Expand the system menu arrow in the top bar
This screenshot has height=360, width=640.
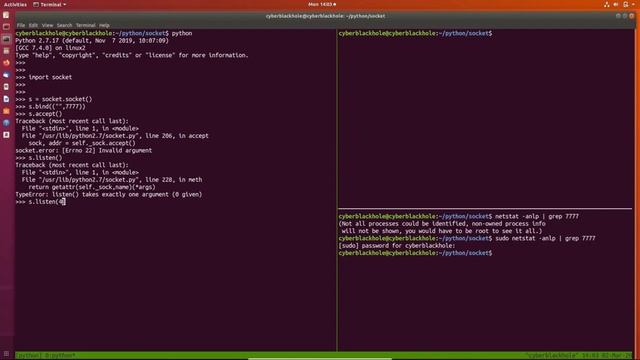(x=633, y=4)
